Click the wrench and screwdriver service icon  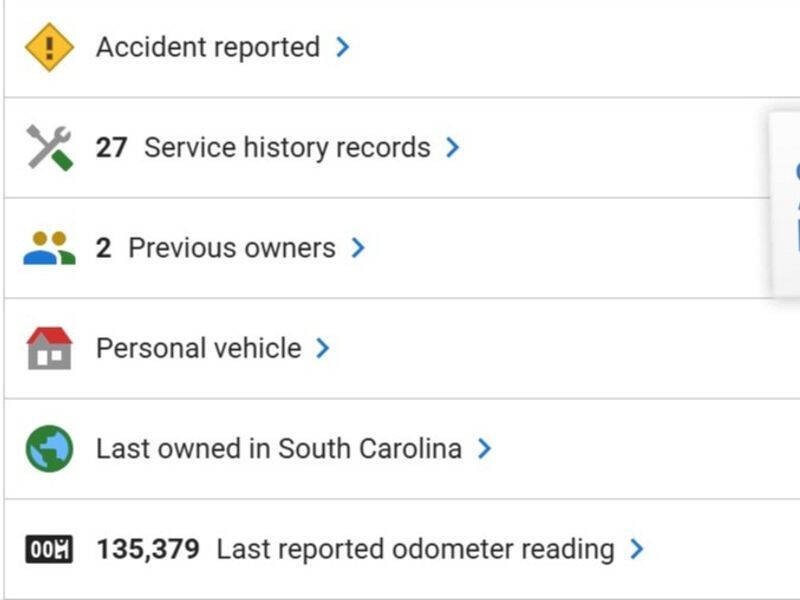[49, 148]
